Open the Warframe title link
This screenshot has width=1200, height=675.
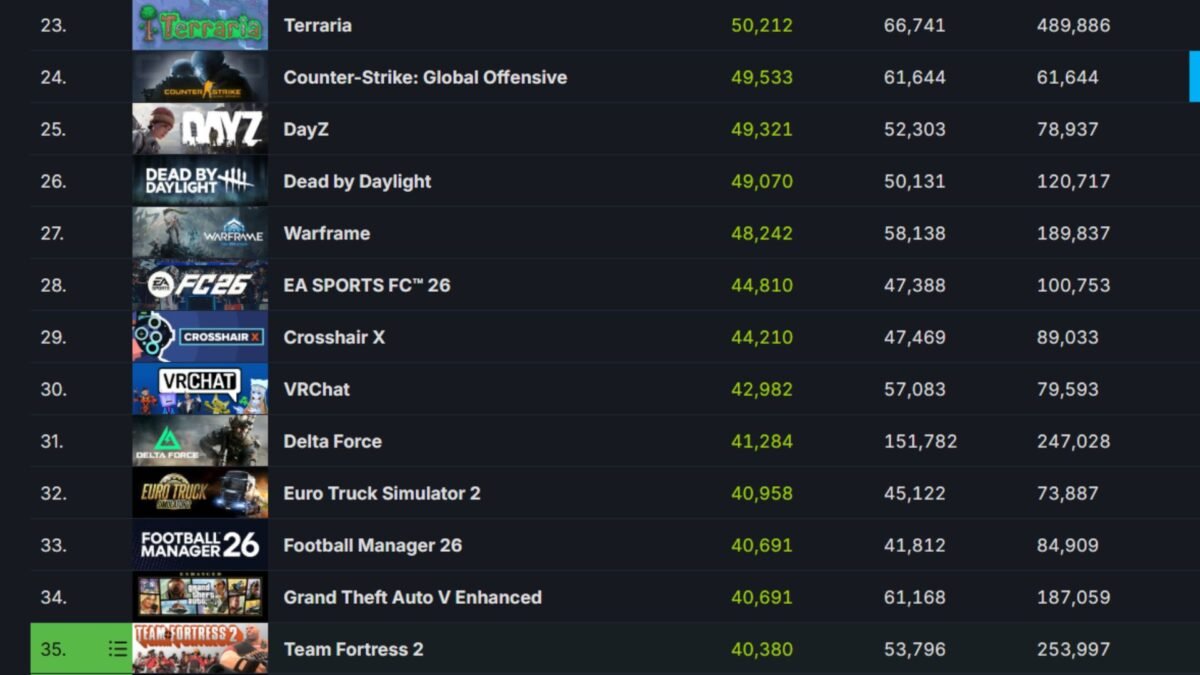[x=327, y=233]
